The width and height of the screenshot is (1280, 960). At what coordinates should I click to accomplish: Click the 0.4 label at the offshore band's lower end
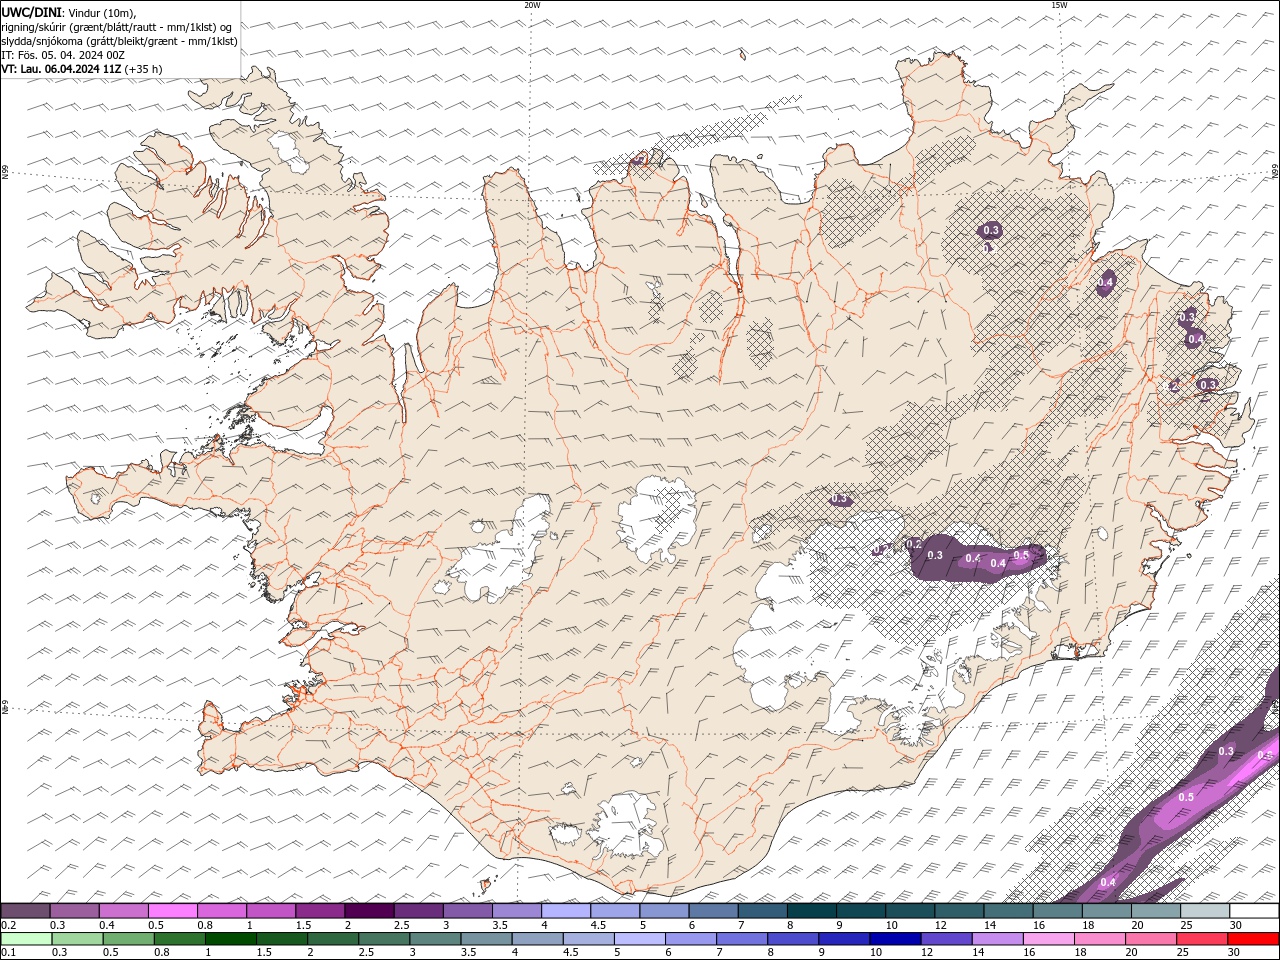tap(1108, 882)
